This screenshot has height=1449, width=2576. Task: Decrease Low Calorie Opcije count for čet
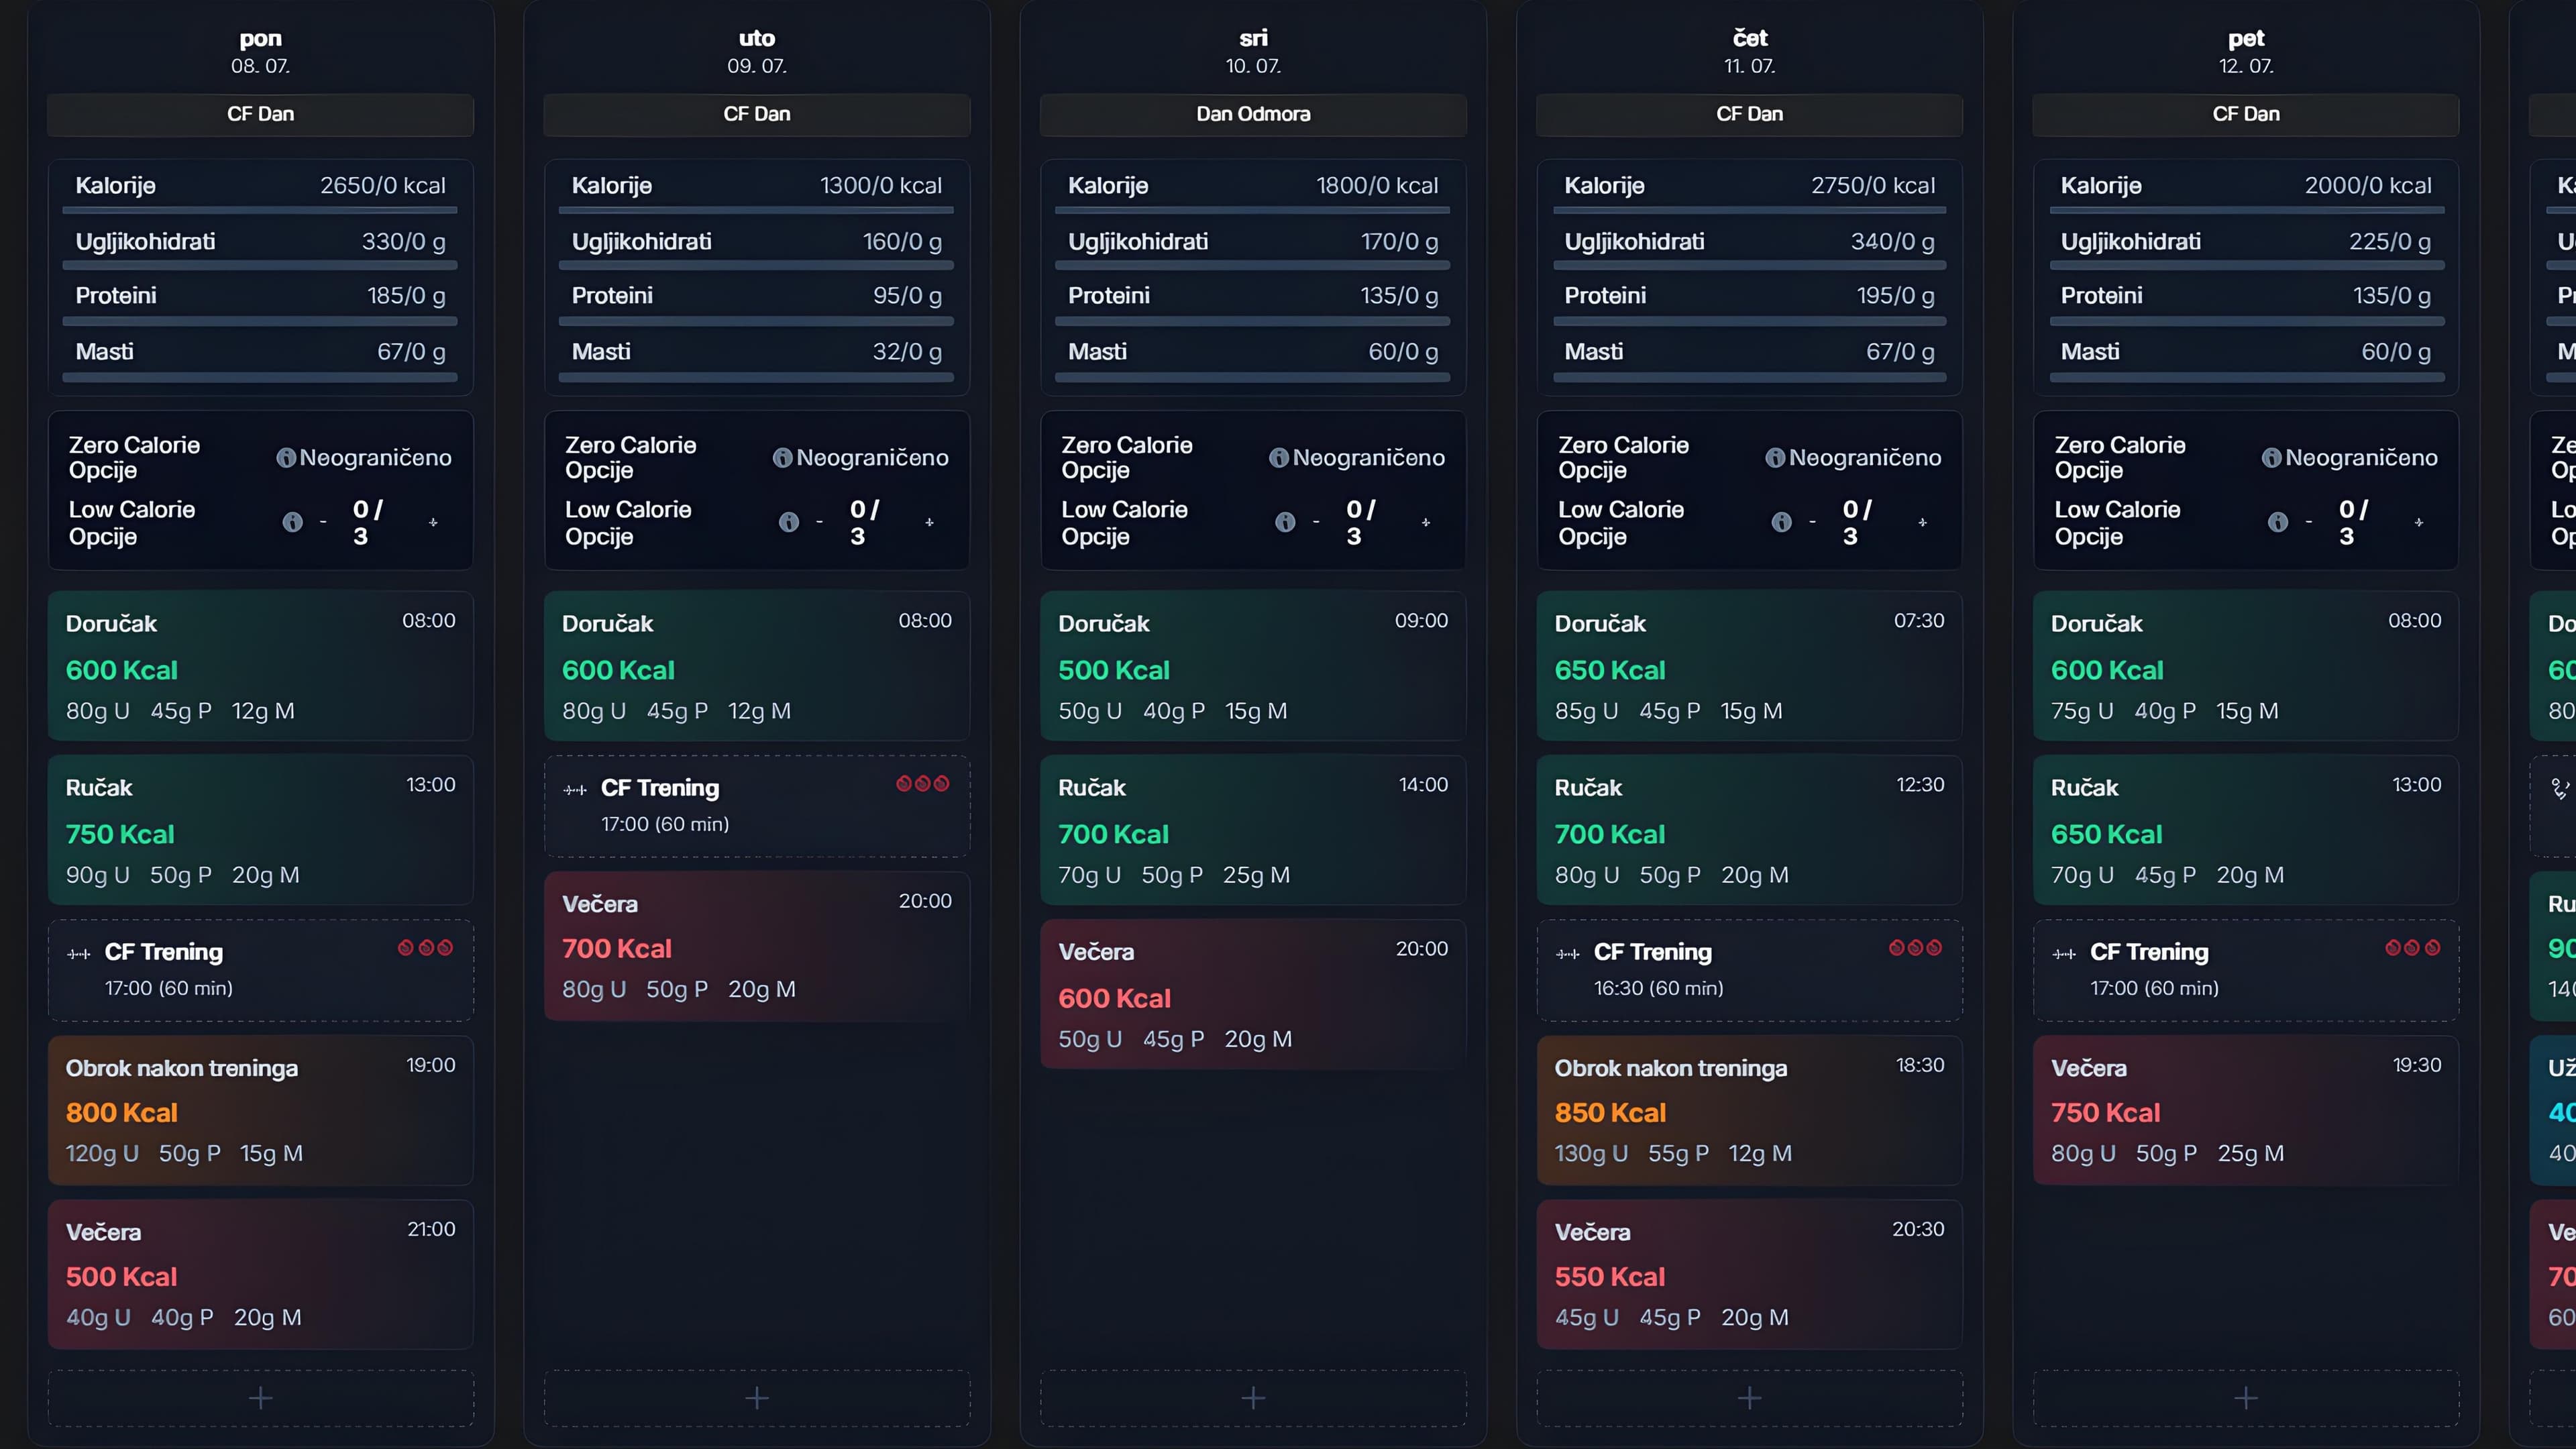1812,522
